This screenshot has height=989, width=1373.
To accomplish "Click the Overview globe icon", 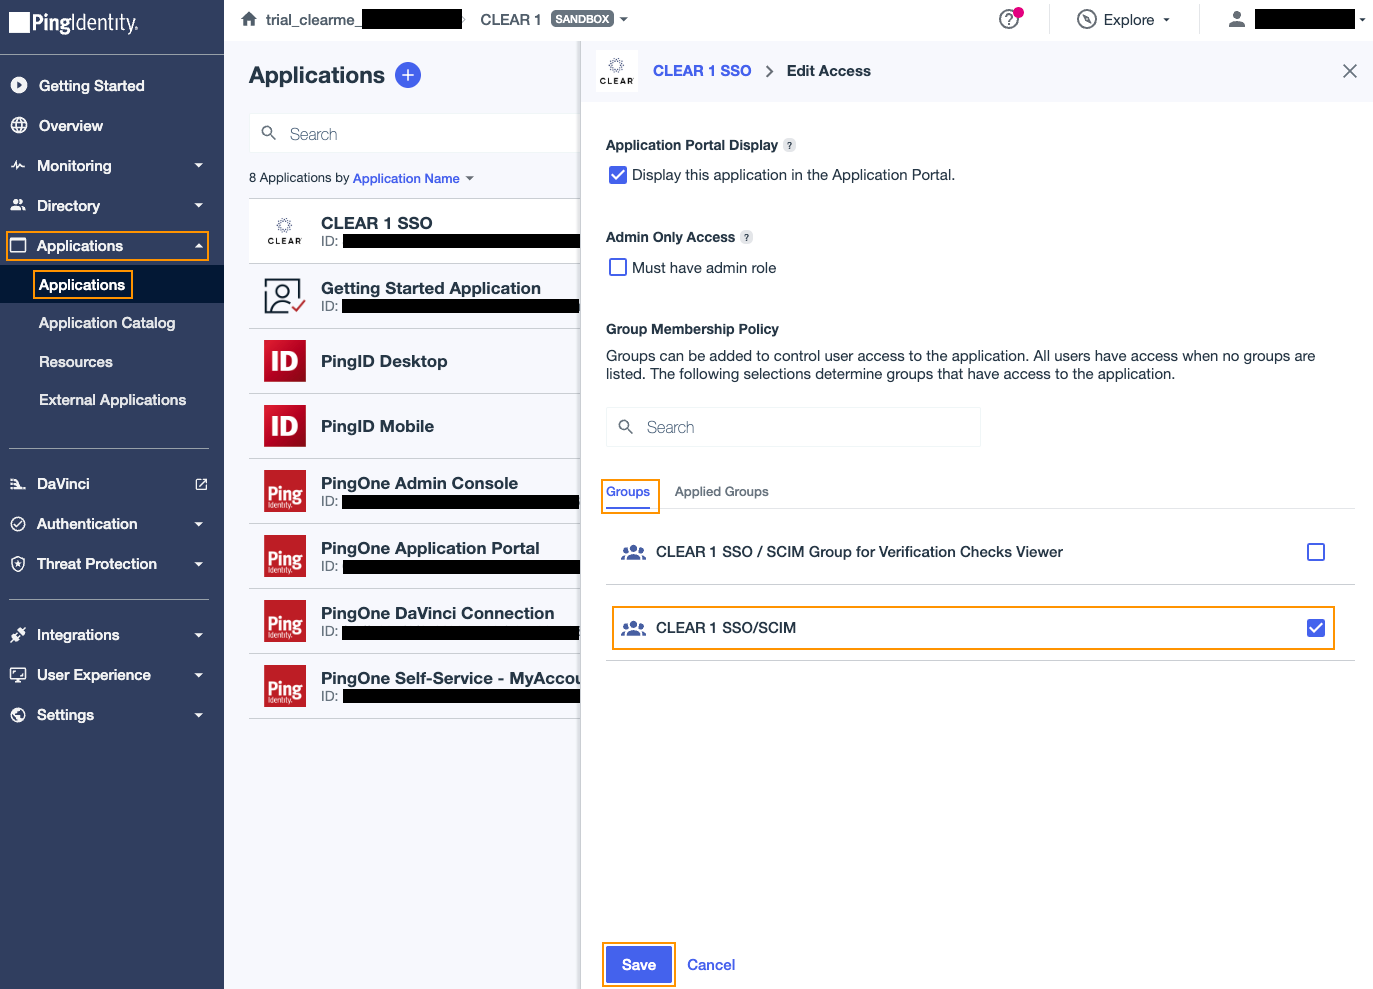I will point(18,126).
